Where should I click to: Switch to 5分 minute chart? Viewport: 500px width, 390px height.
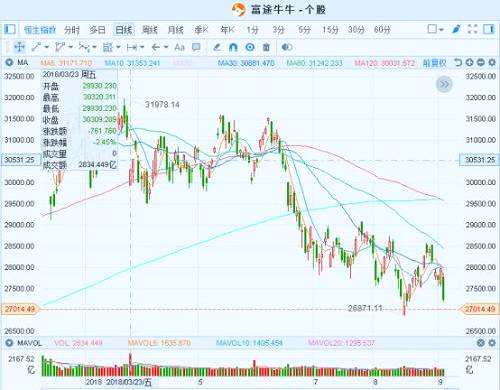tap(304, 30)
